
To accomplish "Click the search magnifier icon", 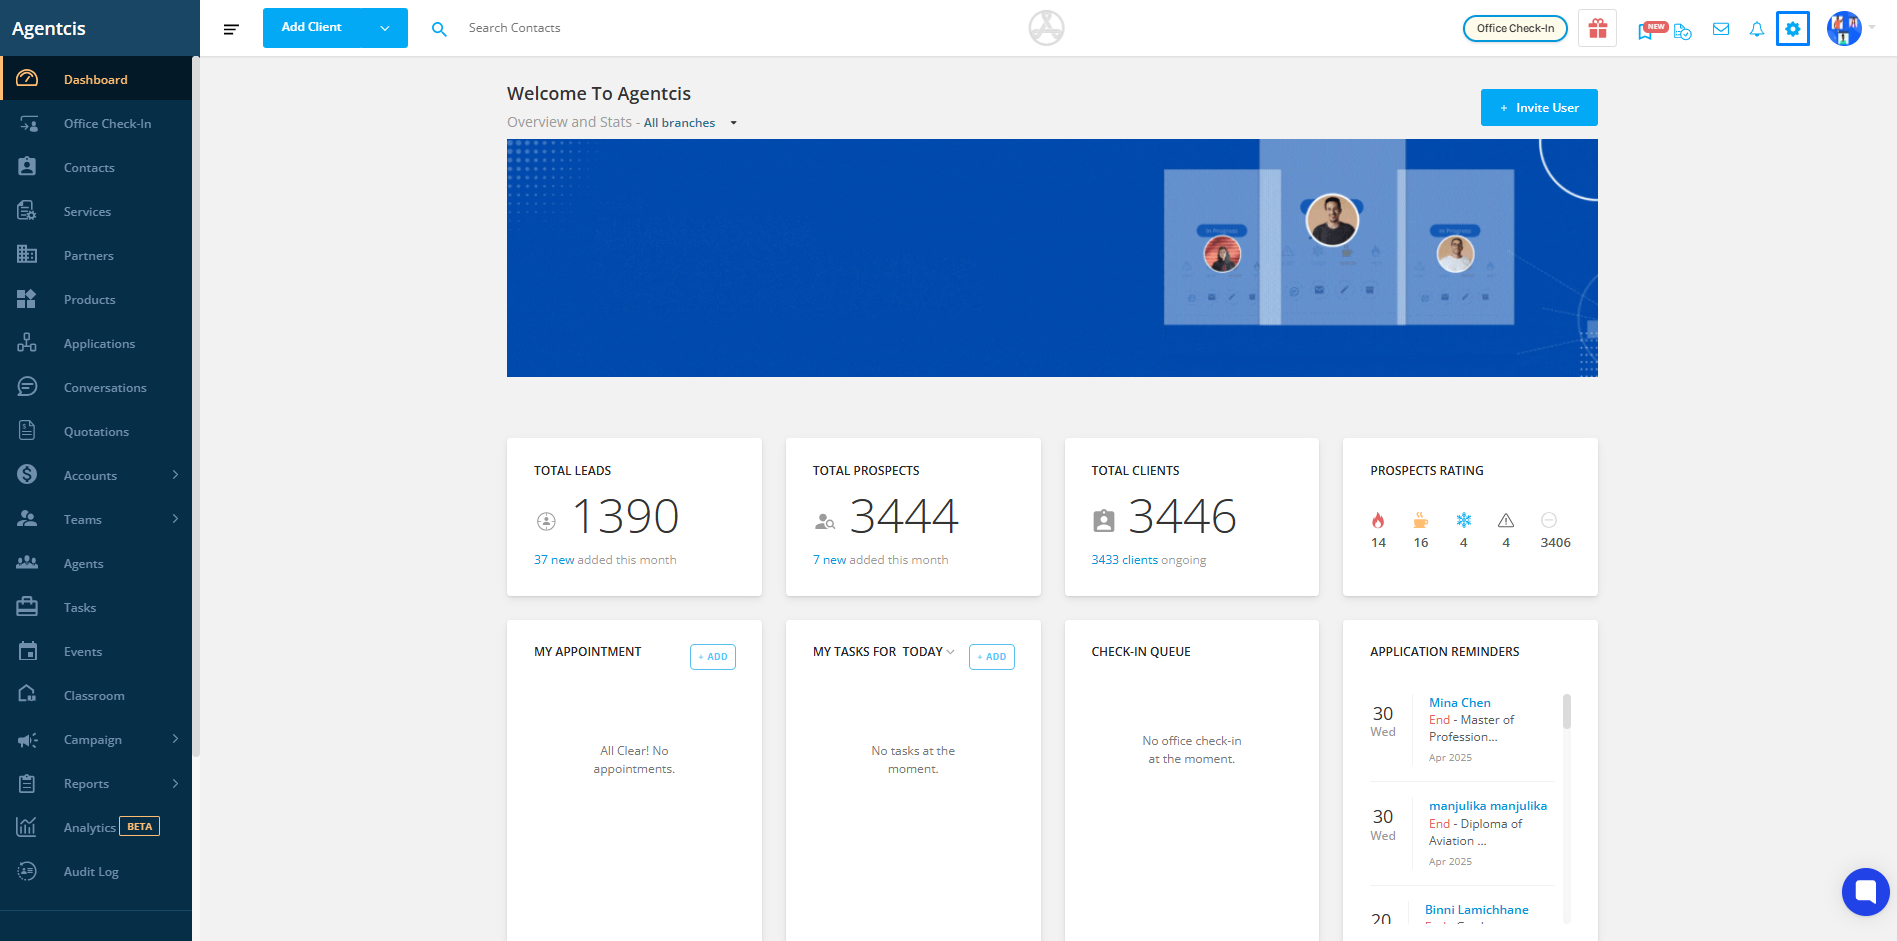I will pos(439,29).
